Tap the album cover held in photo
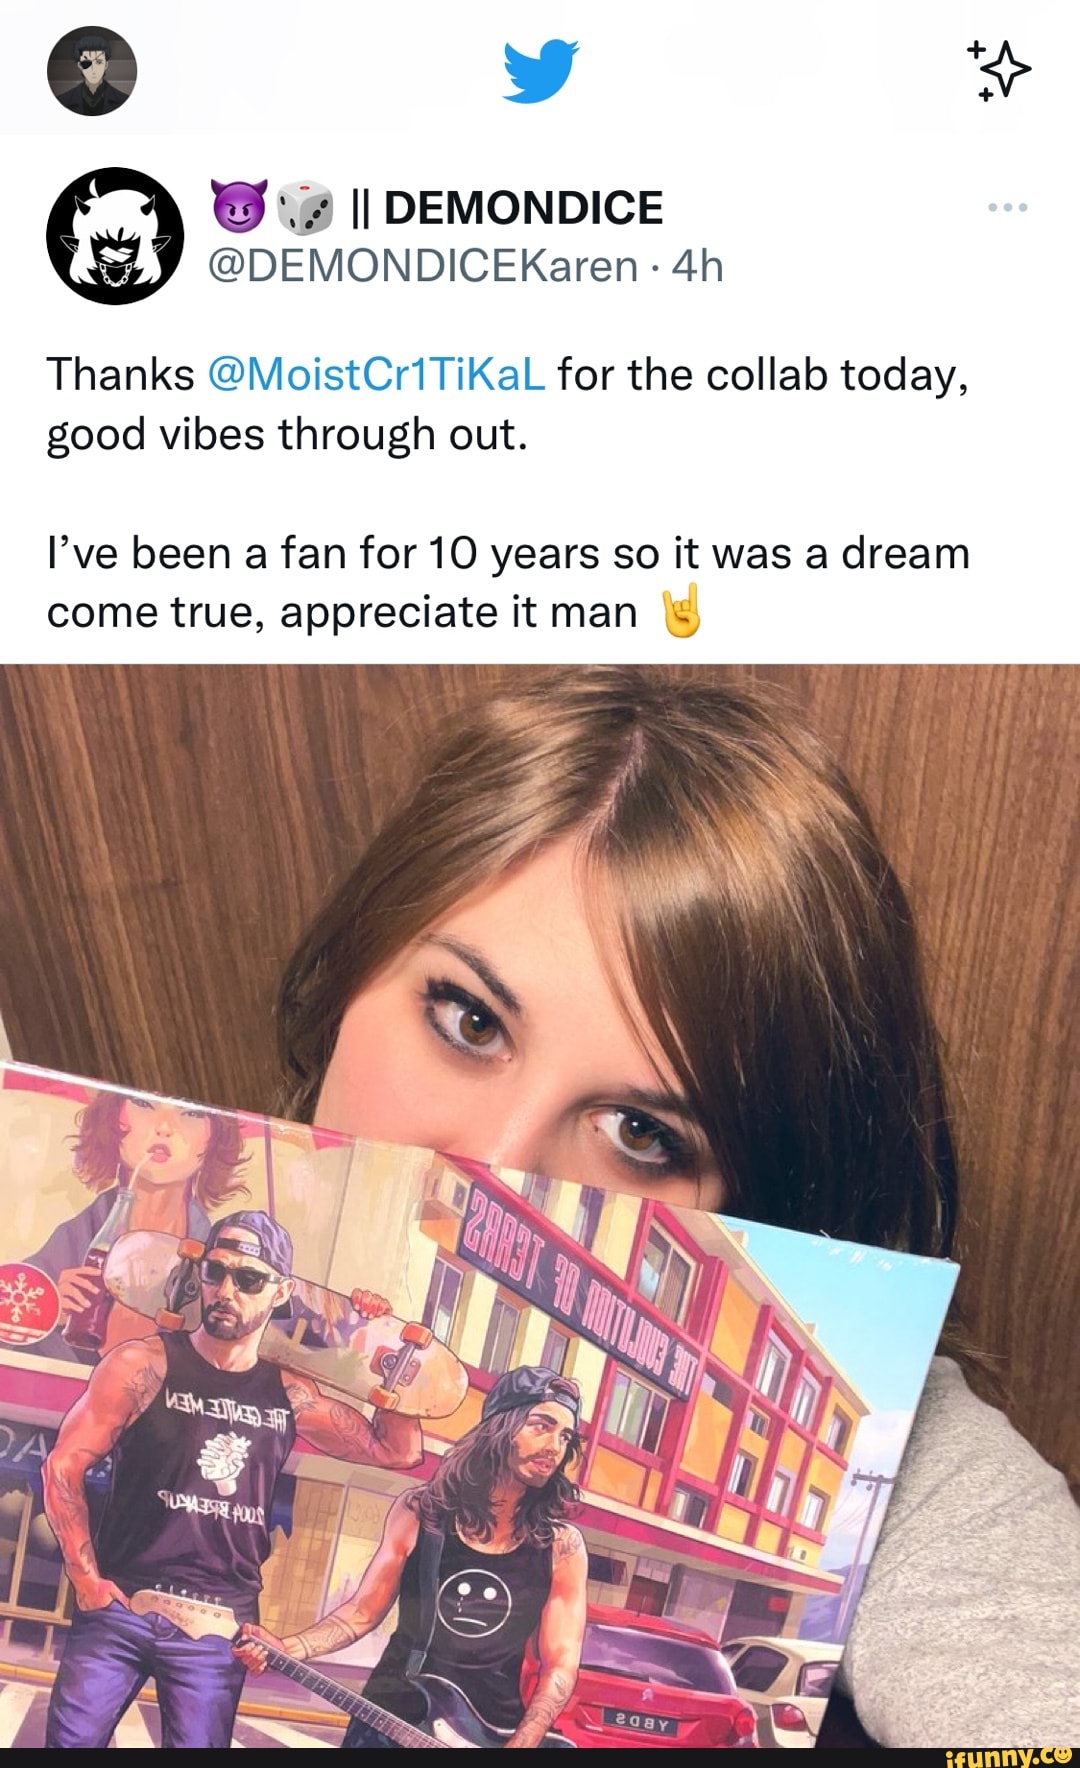Viewport: 1080px width, 1768px height. 460,1420
